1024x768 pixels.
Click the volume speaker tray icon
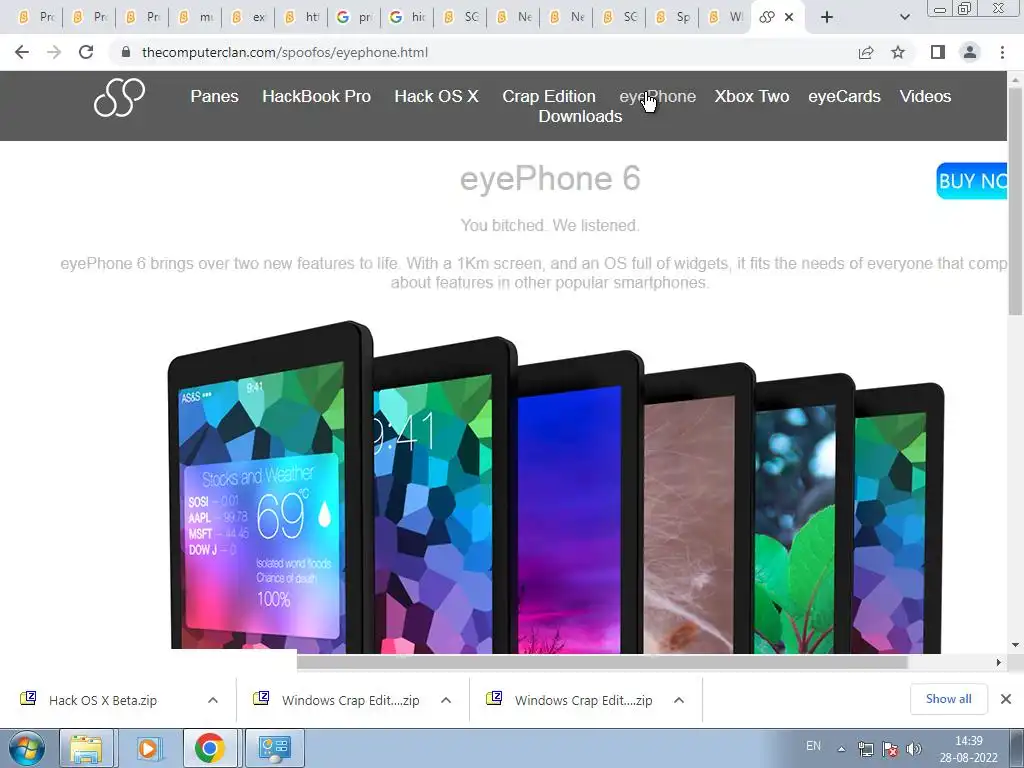coord(914,749)
